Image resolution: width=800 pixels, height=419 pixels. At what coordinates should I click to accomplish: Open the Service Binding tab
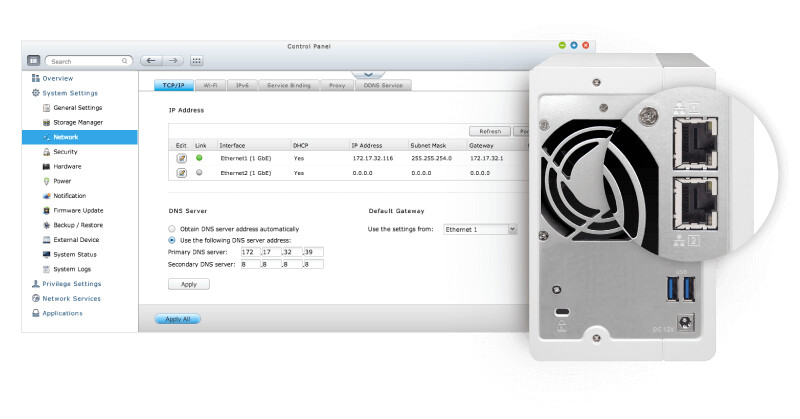click(x=288, y=86)
